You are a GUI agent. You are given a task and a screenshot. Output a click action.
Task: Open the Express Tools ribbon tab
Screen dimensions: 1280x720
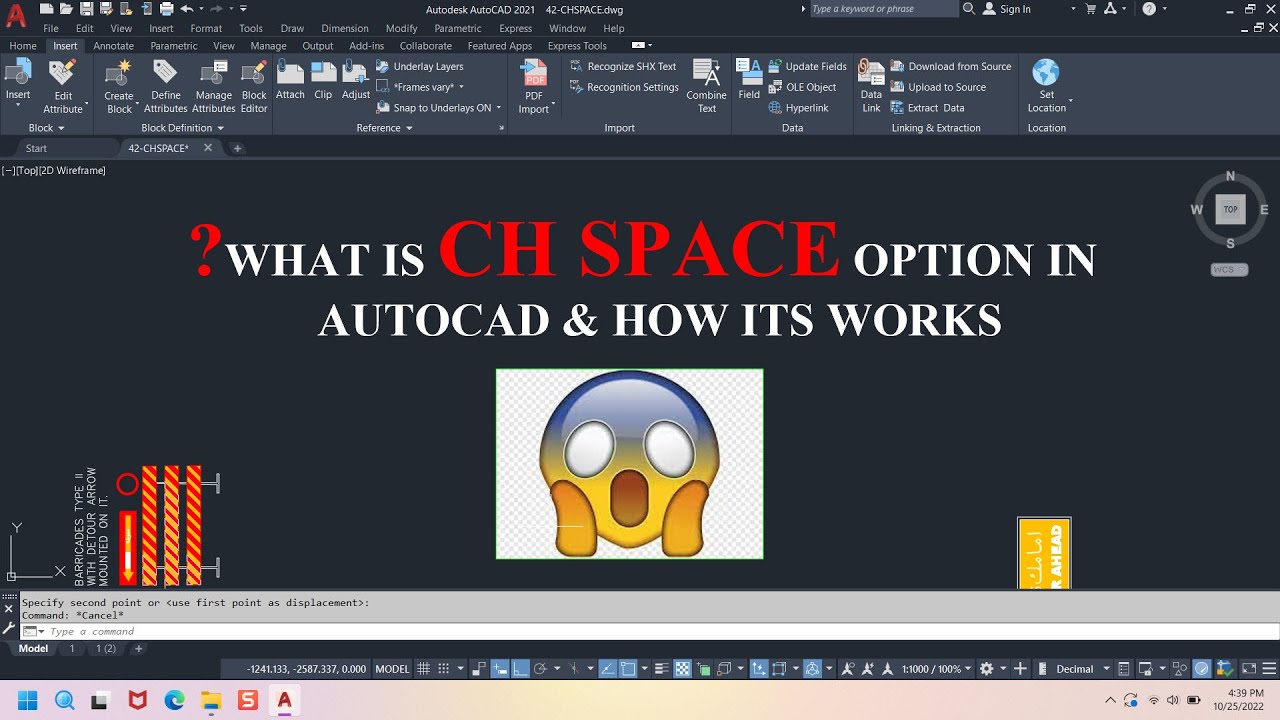577,46
